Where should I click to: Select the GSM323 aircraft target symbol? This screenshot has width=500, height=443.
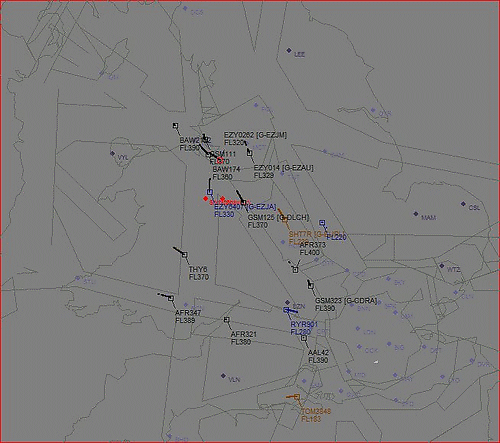[311, 286]
